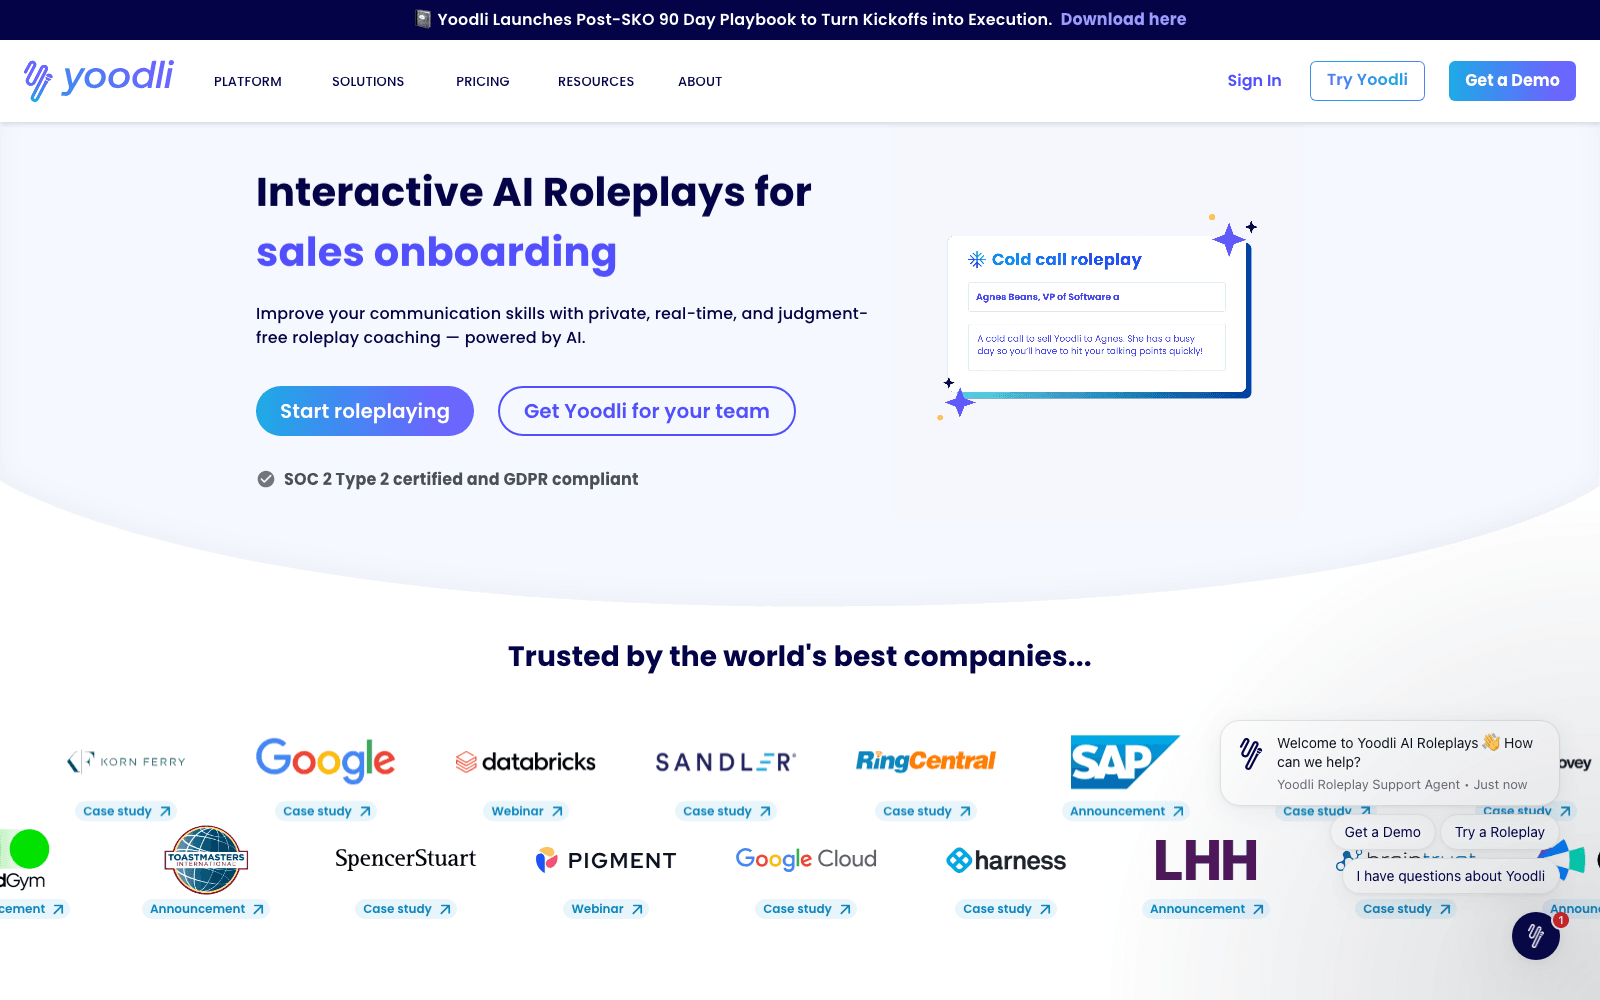Viewport: 1600px width, 1000px height.
Task: Open LHH announcement link
Action: (x=1207, y=909)
